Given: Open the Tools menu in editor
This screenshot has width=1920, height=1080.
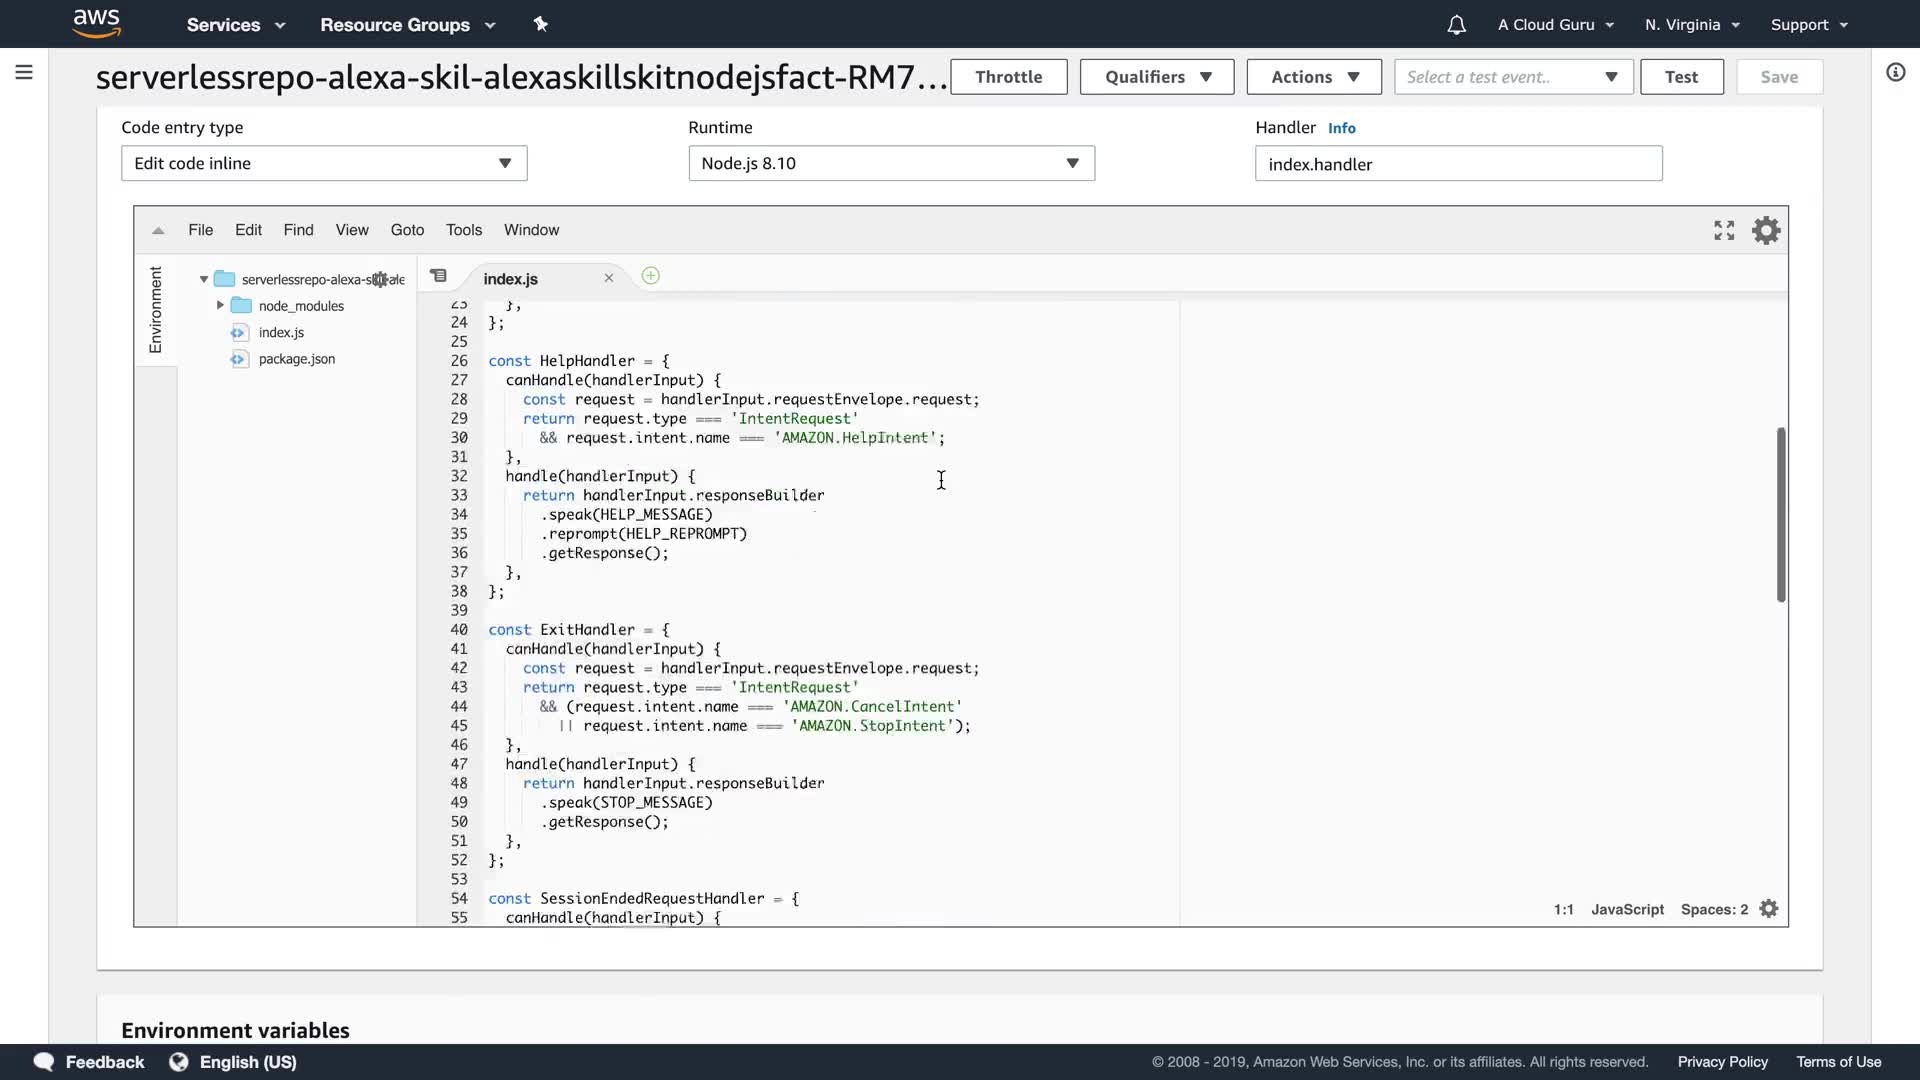Looking at the screenshot, I should pos(463,230).
